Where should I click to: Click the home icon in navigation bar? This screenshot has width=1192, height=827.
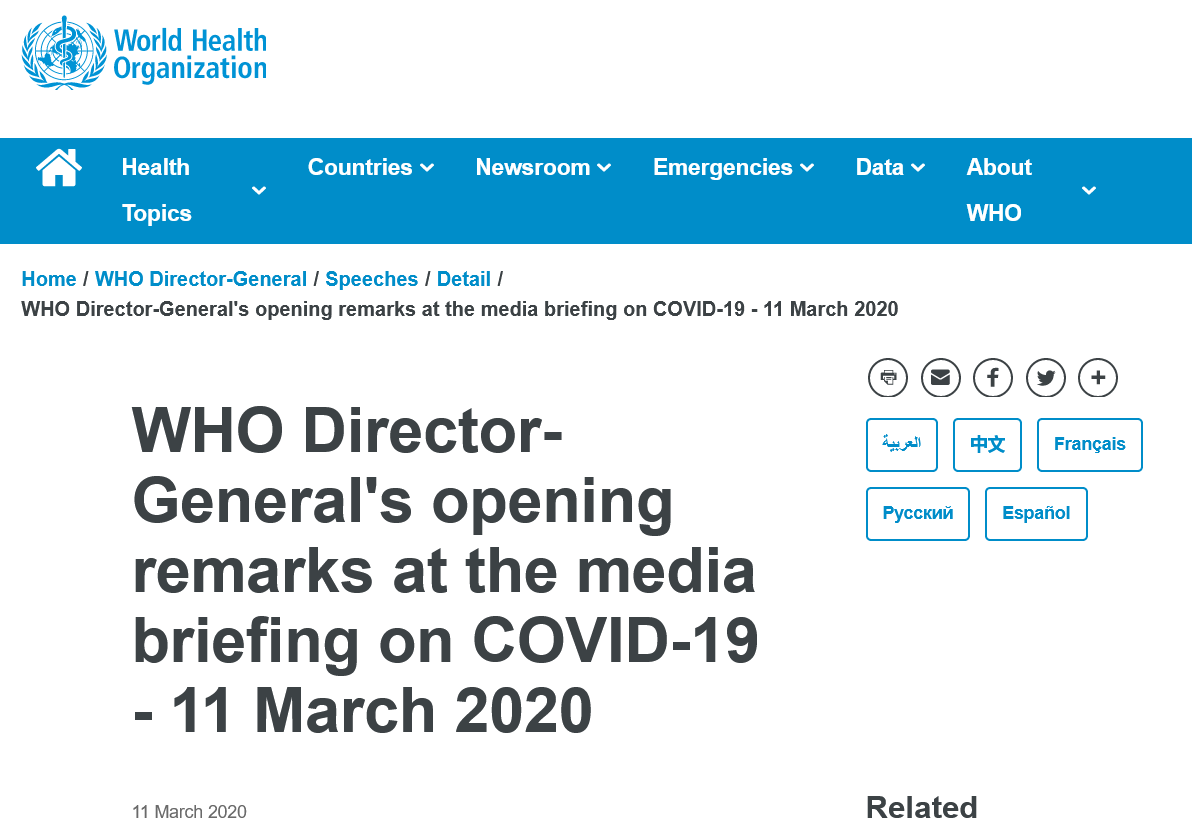pyautogui.click(x=59, y=167)
